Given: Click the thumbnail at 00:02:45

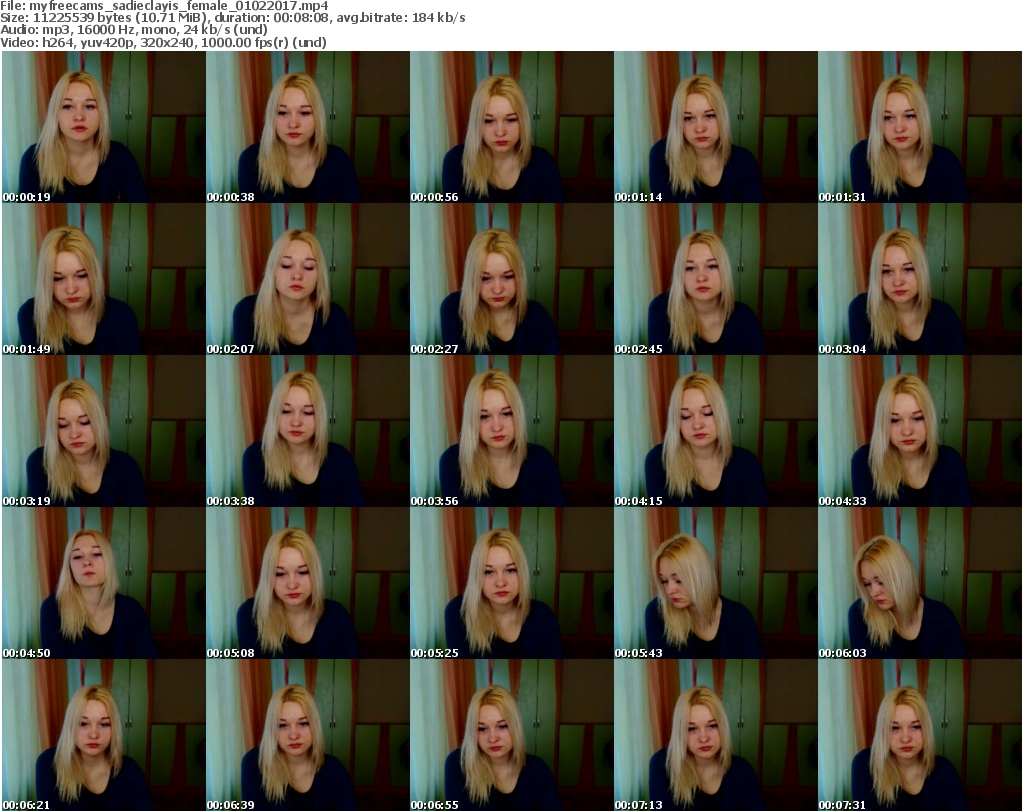Looking at the screenshot, I should coord(715,279).
